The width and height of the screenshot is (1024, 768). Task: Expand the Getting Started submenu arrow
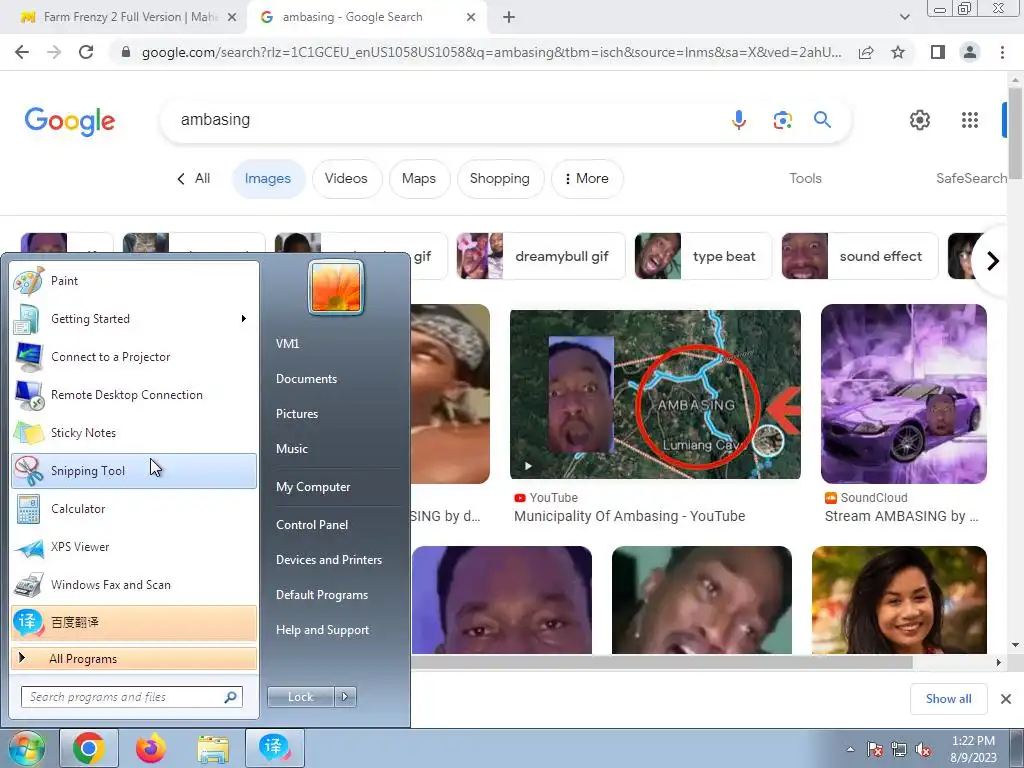pyautogui.click(x=244, y=319)
